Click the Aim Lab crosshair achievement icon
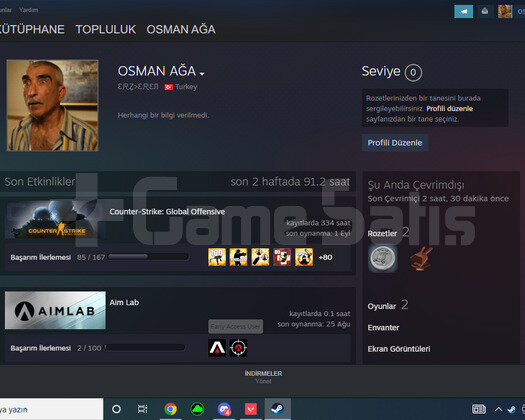Image resolution: width=525 pixels, height=420 pixels. [x=238, y=348]
